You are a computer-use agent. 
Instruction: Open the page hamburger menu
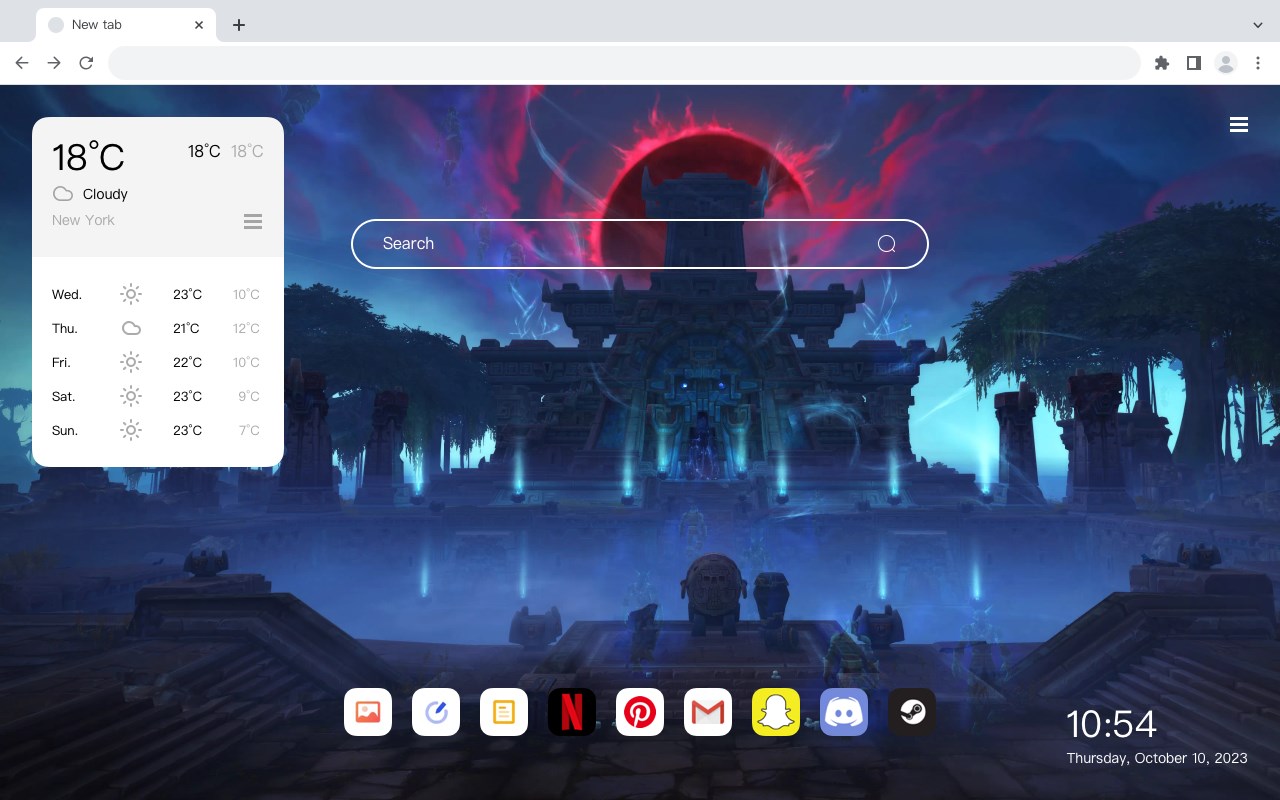pos(1239,125)
